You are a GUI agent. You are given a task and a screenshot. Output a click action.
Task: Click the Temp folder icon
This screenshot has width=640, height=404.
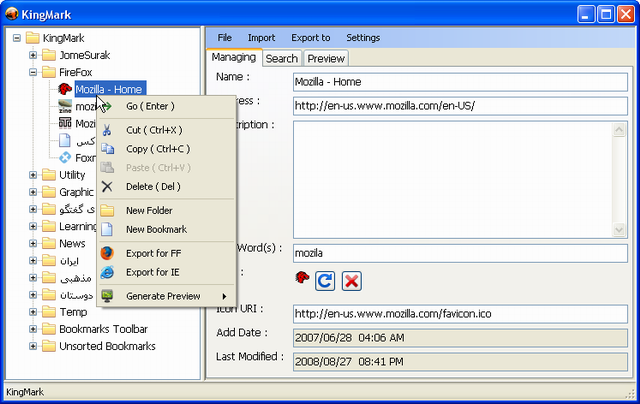click(49, 312)
